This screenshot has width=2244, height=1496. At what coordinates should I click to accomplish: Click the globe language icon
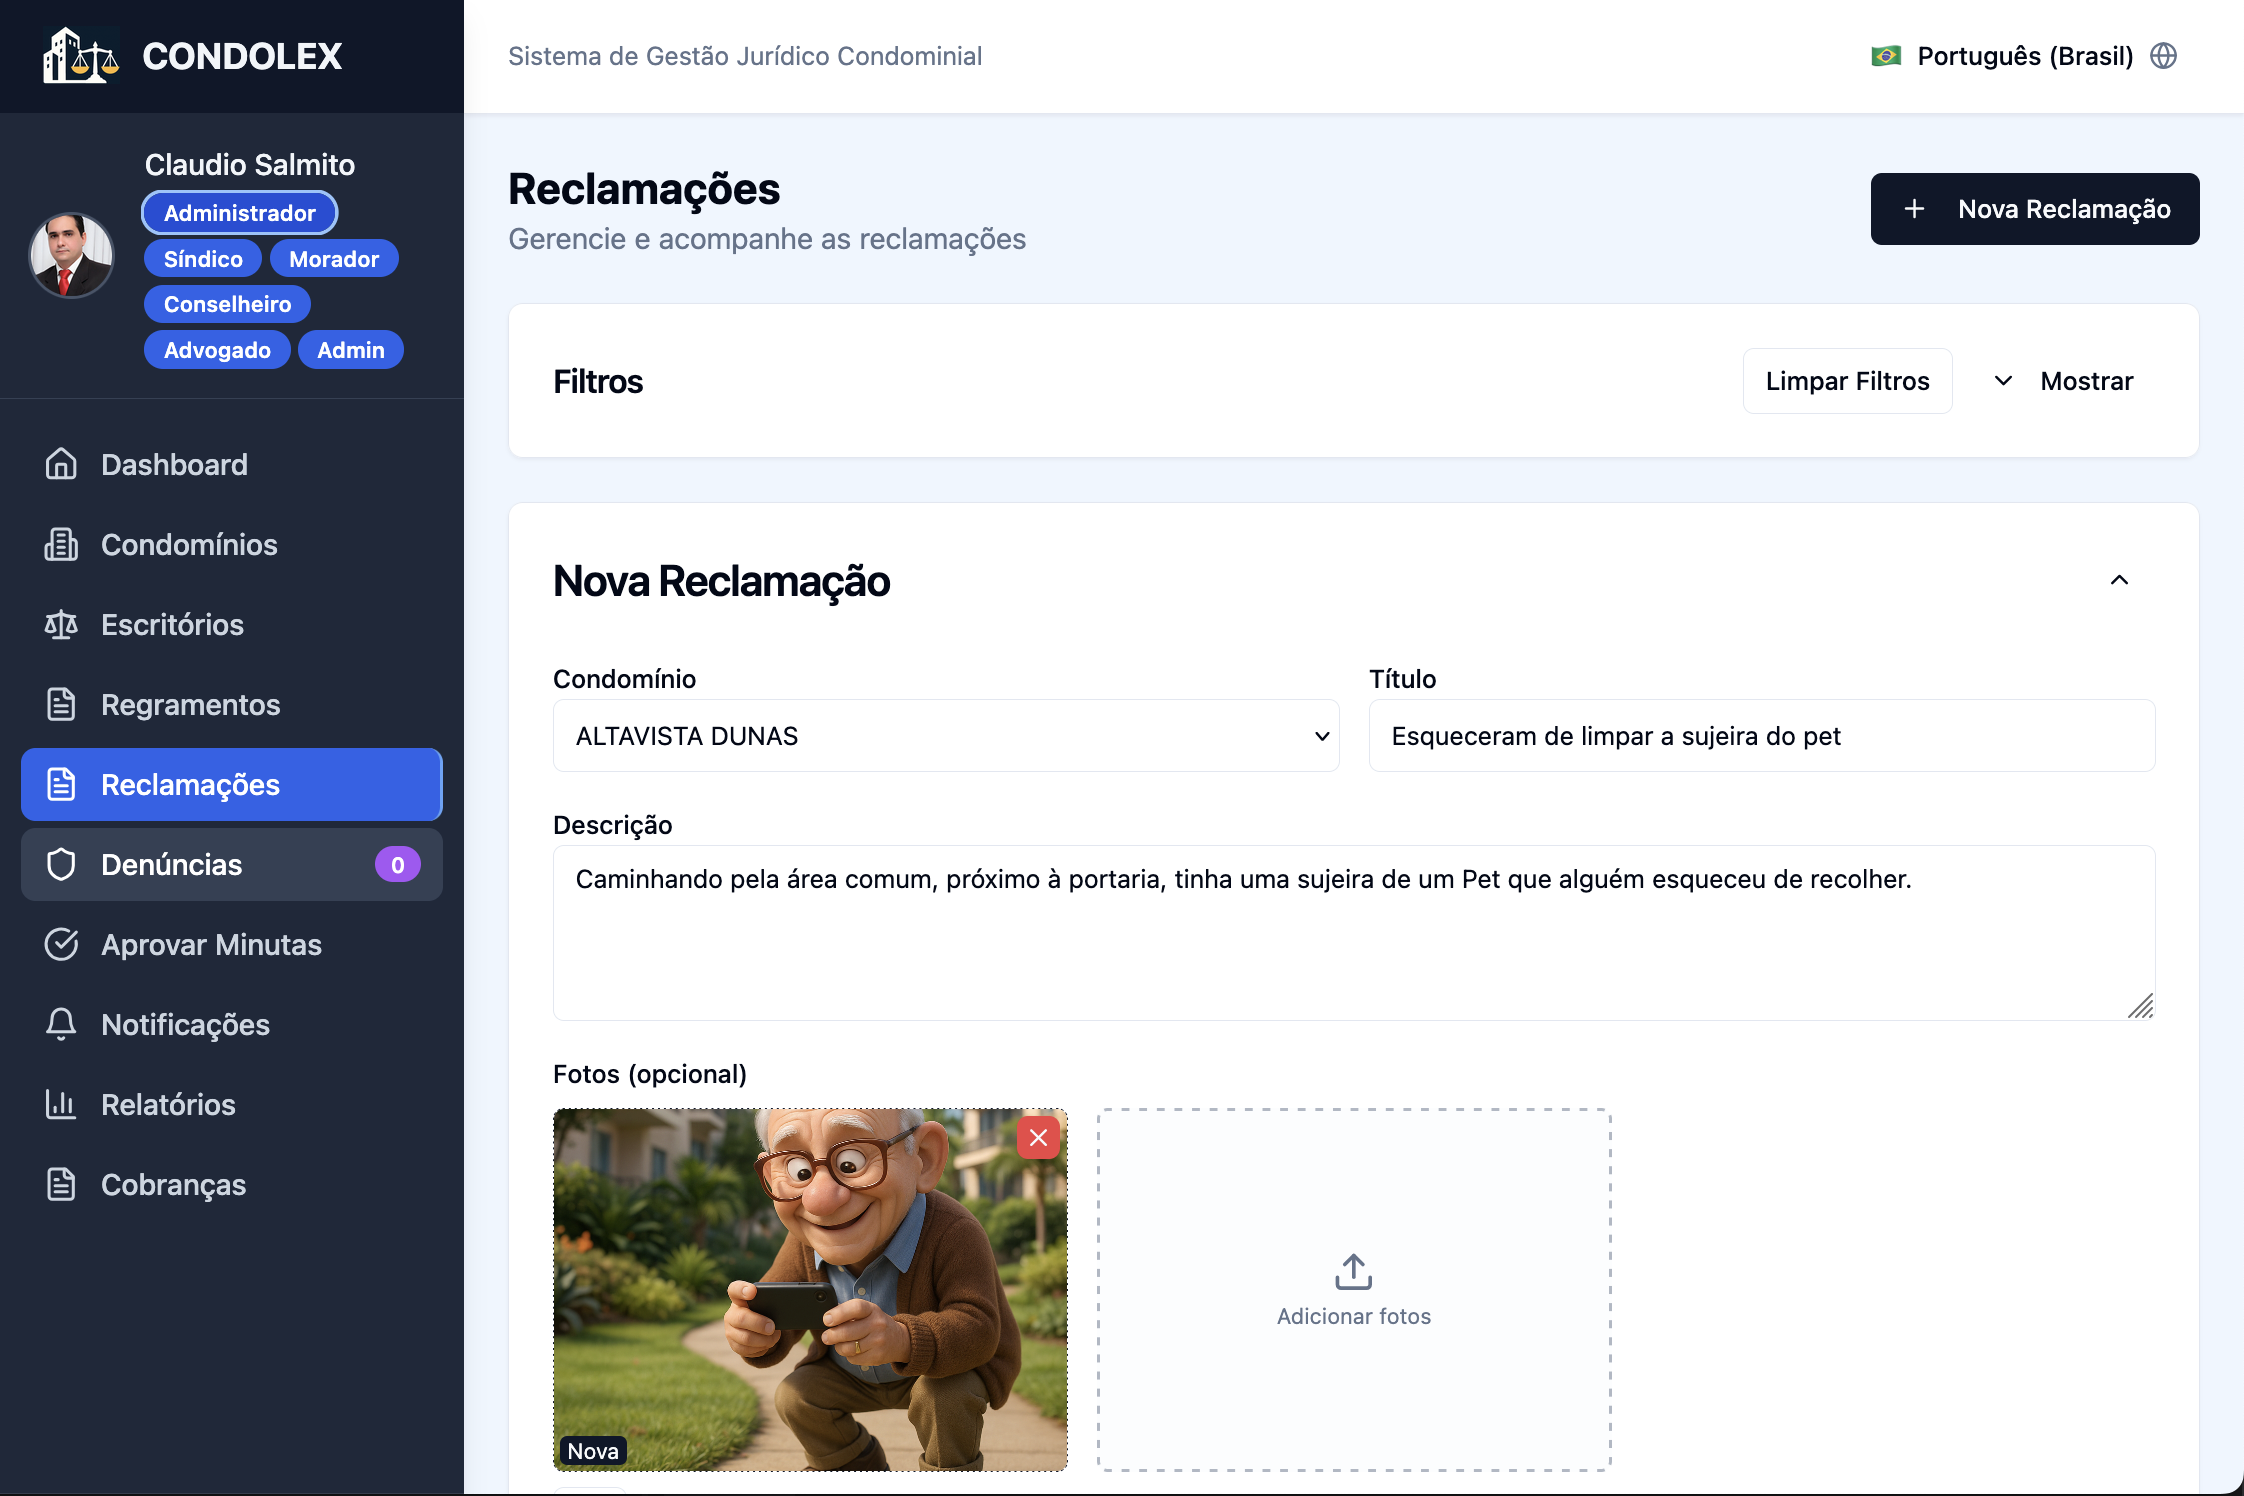tap(2163, 56)
